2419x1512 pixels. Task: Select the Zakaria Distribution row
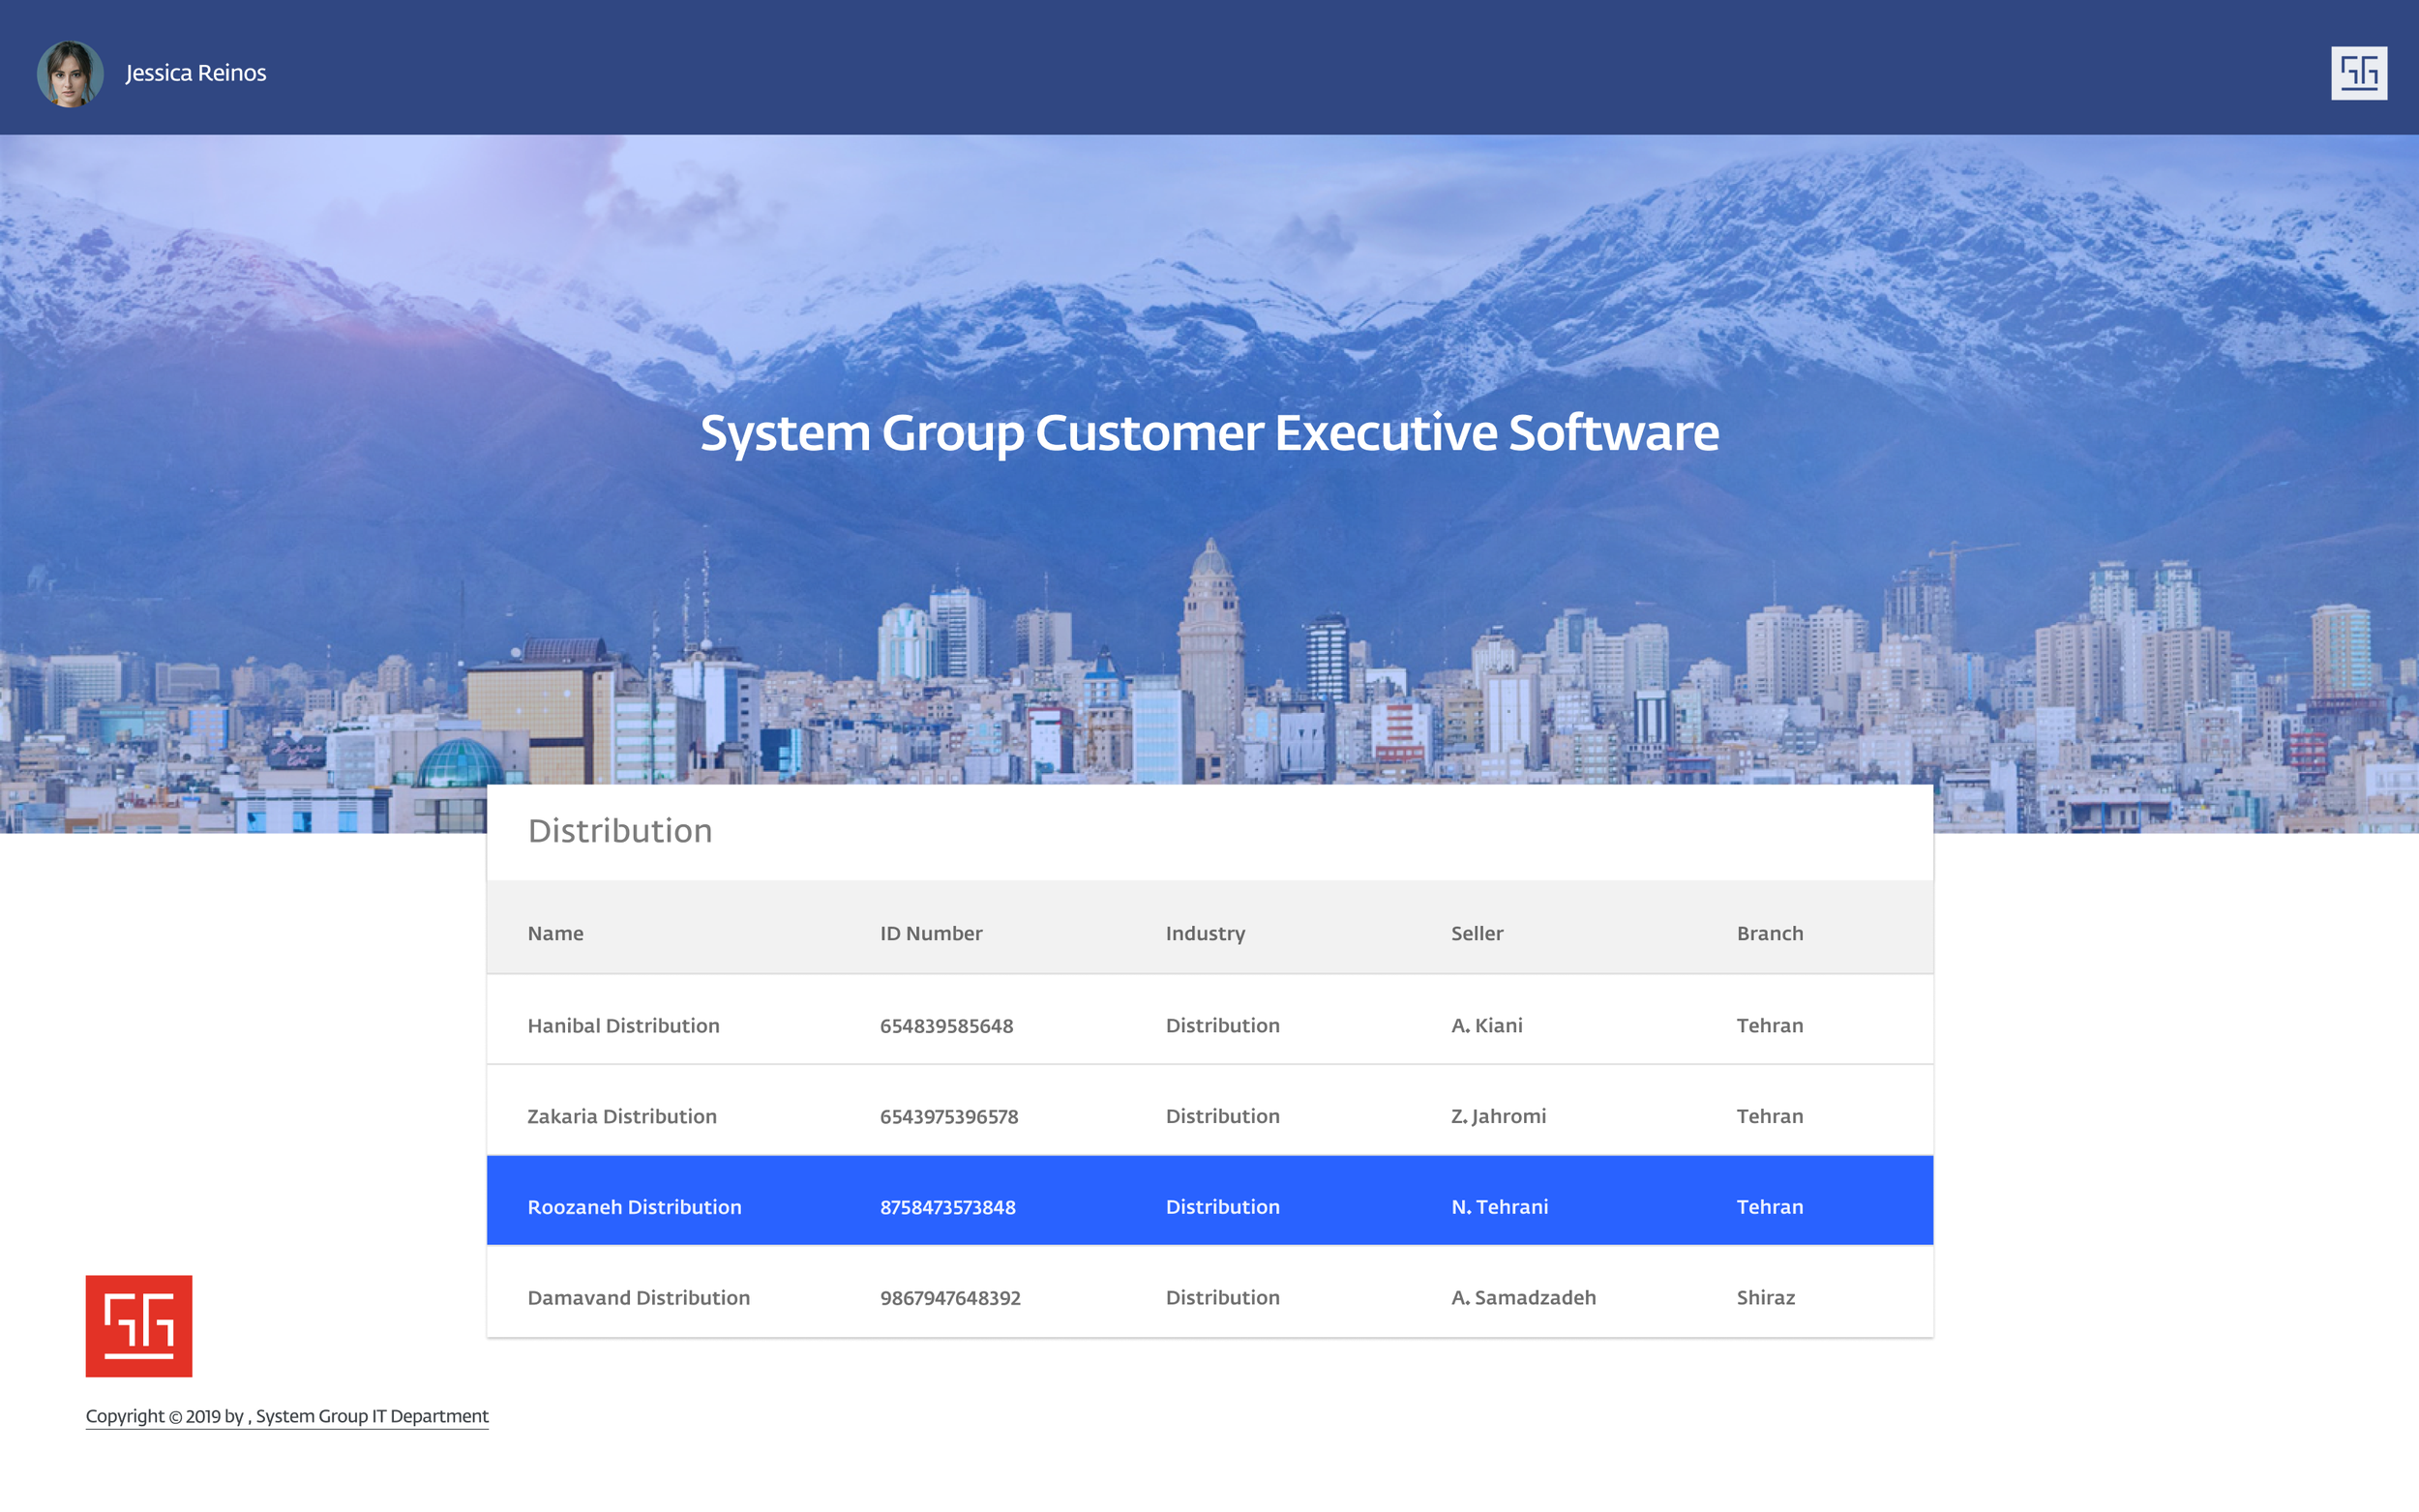tap(621, 1116)
